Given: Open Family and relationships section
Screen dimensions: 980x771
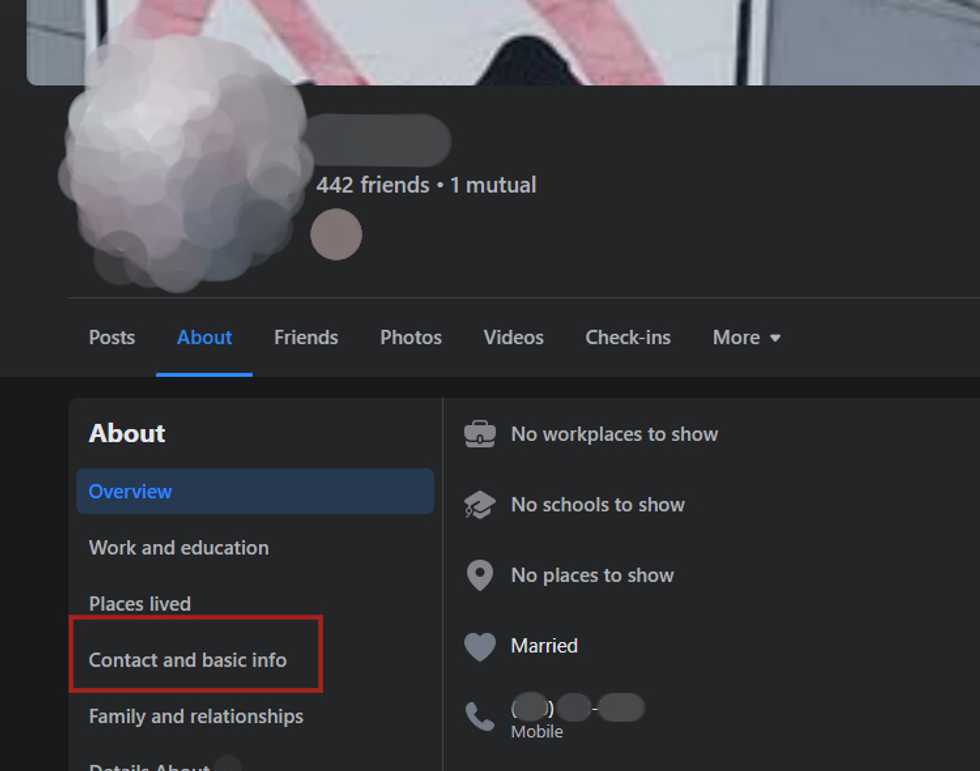Looking at the screenshot, I should click(x=196, y=716).
